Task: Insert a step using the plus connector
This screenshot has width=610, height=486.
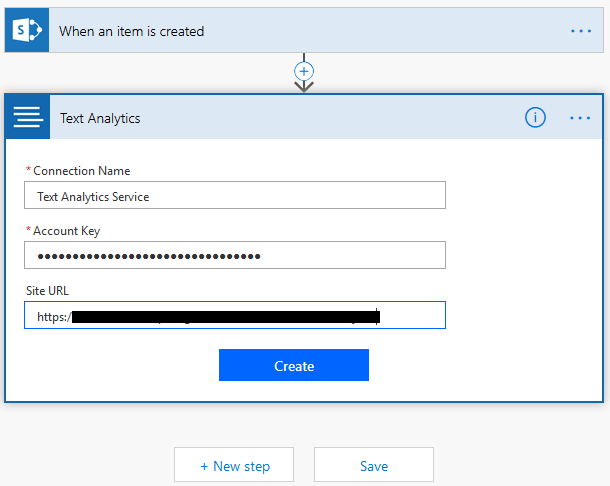Action: (304, 72)
